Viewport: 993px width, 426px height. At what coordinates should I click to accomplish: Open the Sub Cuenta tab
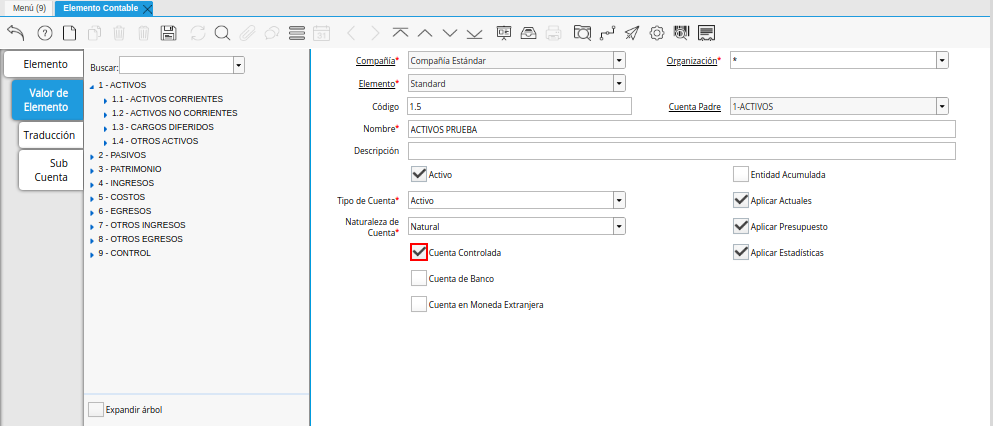(x=51, y=170)
